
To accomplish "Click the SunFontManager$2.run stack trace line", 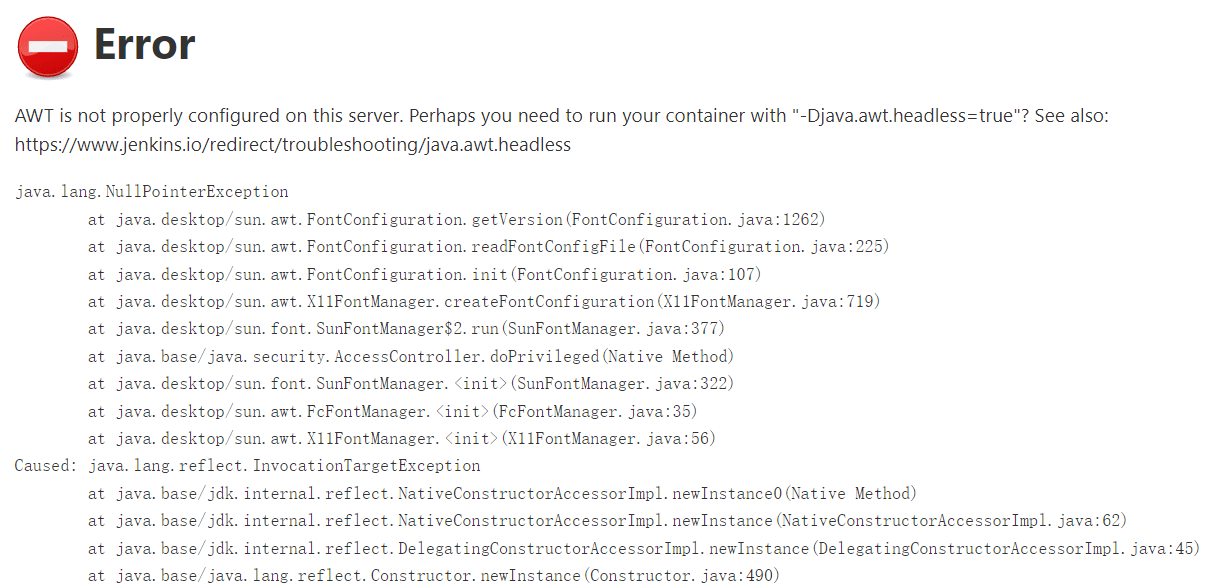I will 406,329.
